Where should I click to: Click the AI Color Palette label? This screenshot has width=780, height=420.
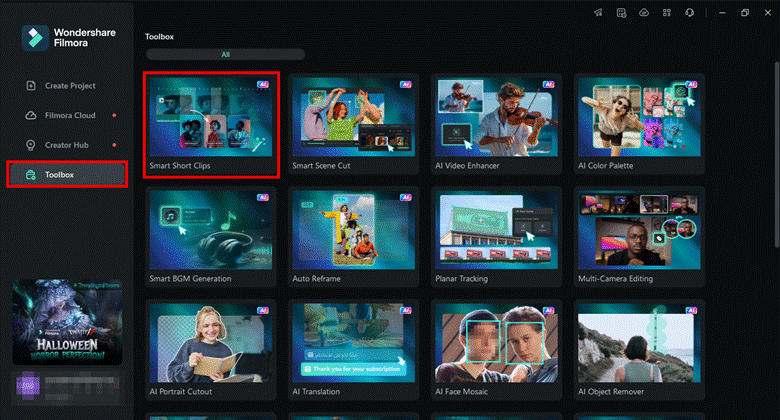tap(605, 166)
